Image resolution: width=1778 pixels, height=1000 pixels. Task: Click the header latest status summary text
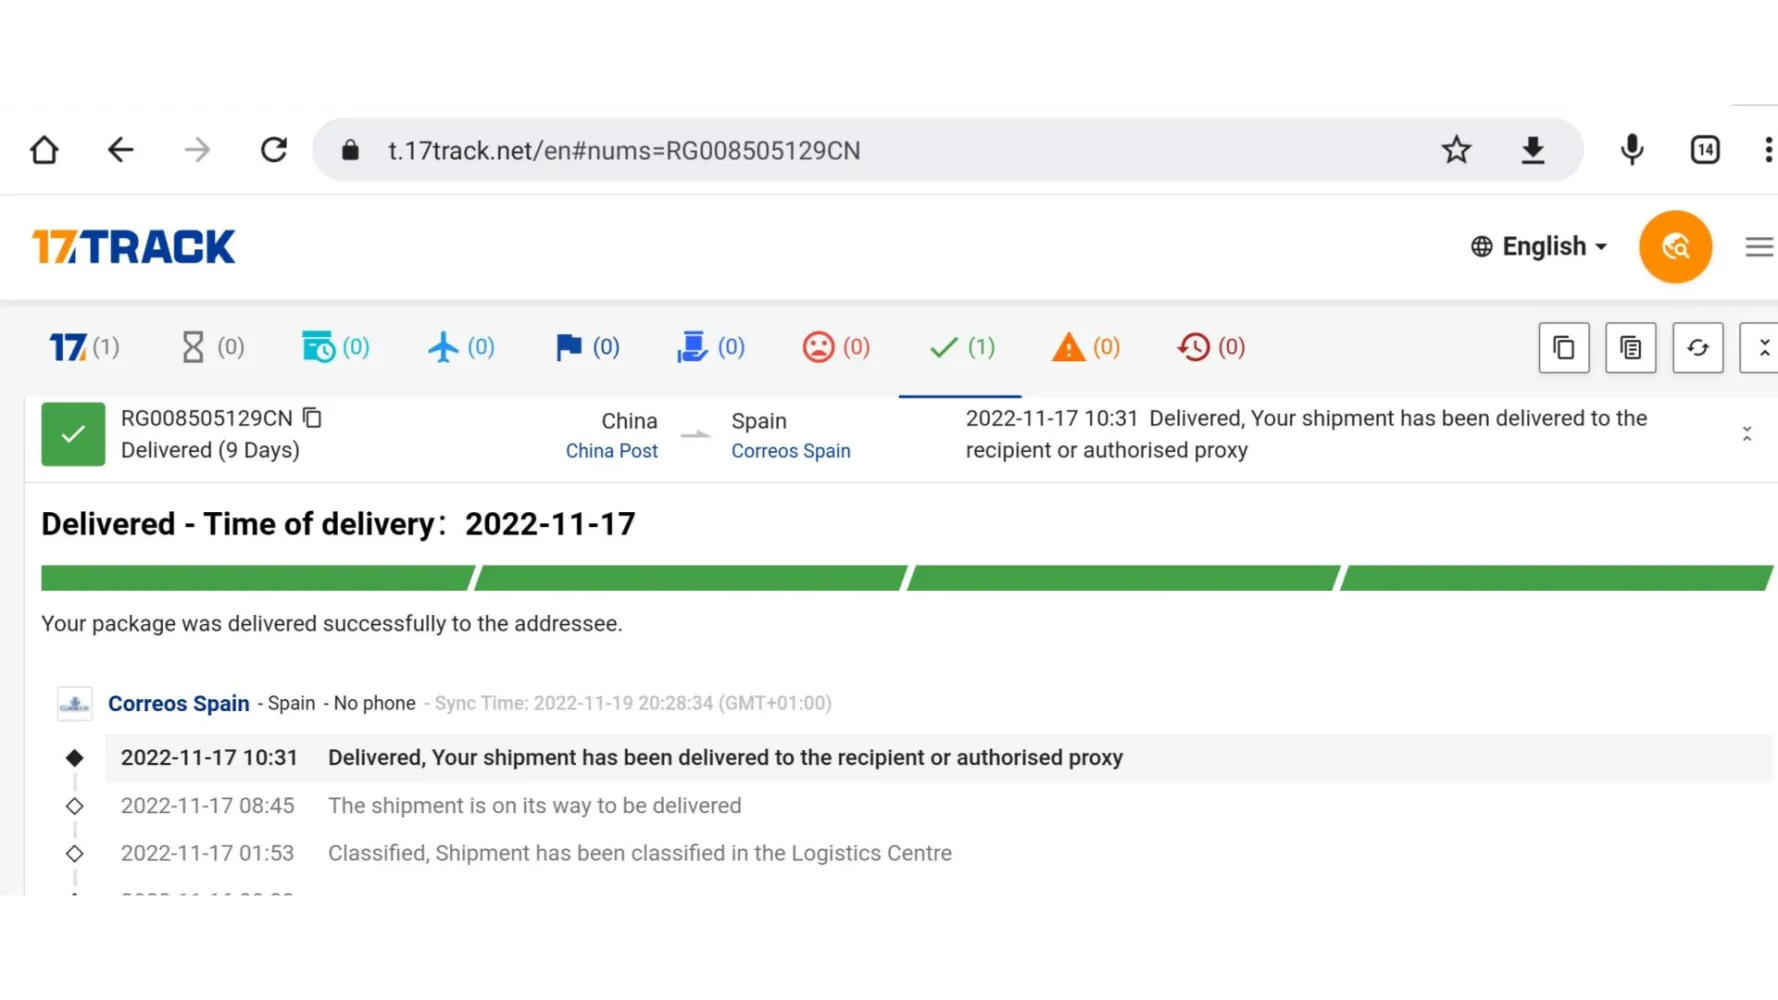coord(1306,434)
